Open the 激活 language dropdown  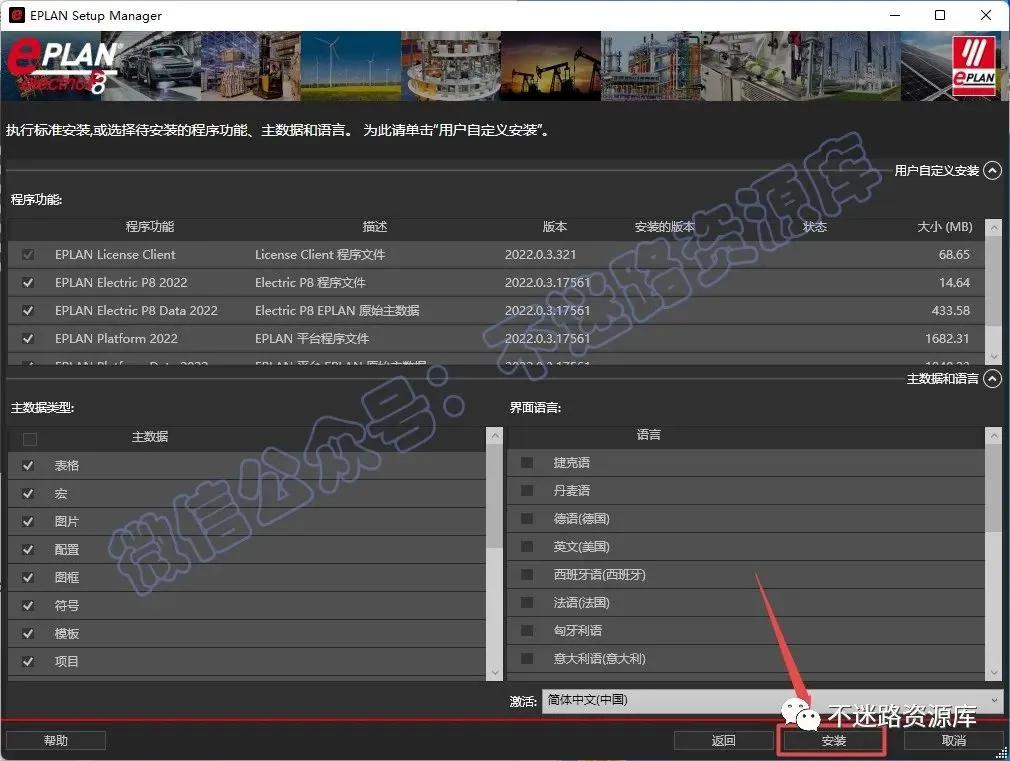click(772, 700)
